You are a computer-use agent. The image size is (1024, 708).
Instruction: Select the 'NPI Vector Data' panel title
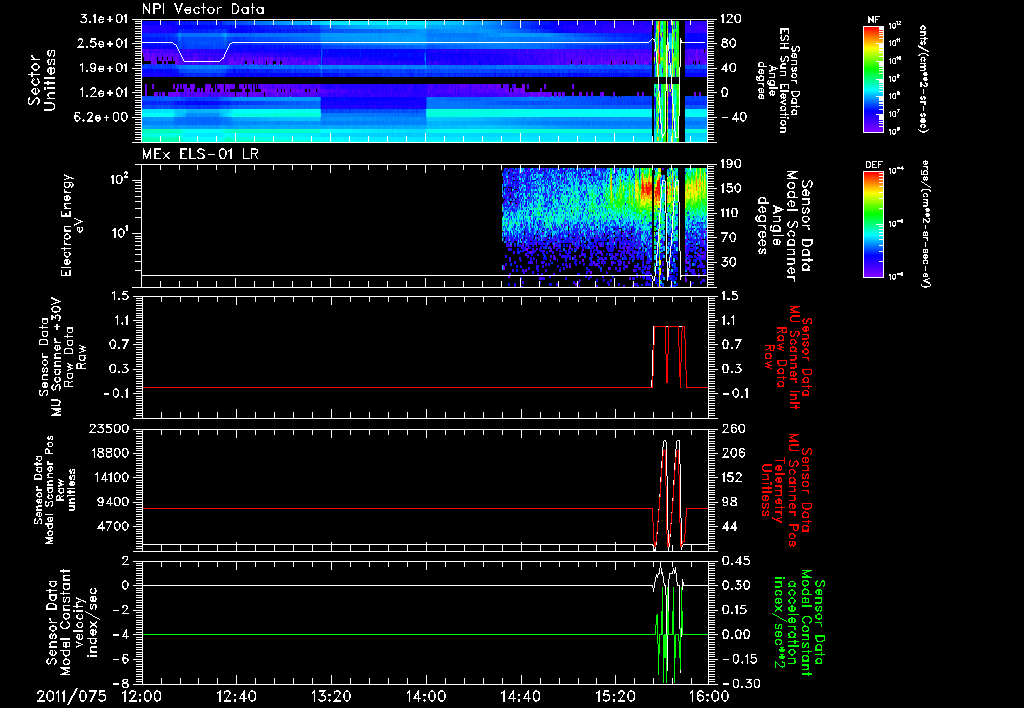[204, 9]
